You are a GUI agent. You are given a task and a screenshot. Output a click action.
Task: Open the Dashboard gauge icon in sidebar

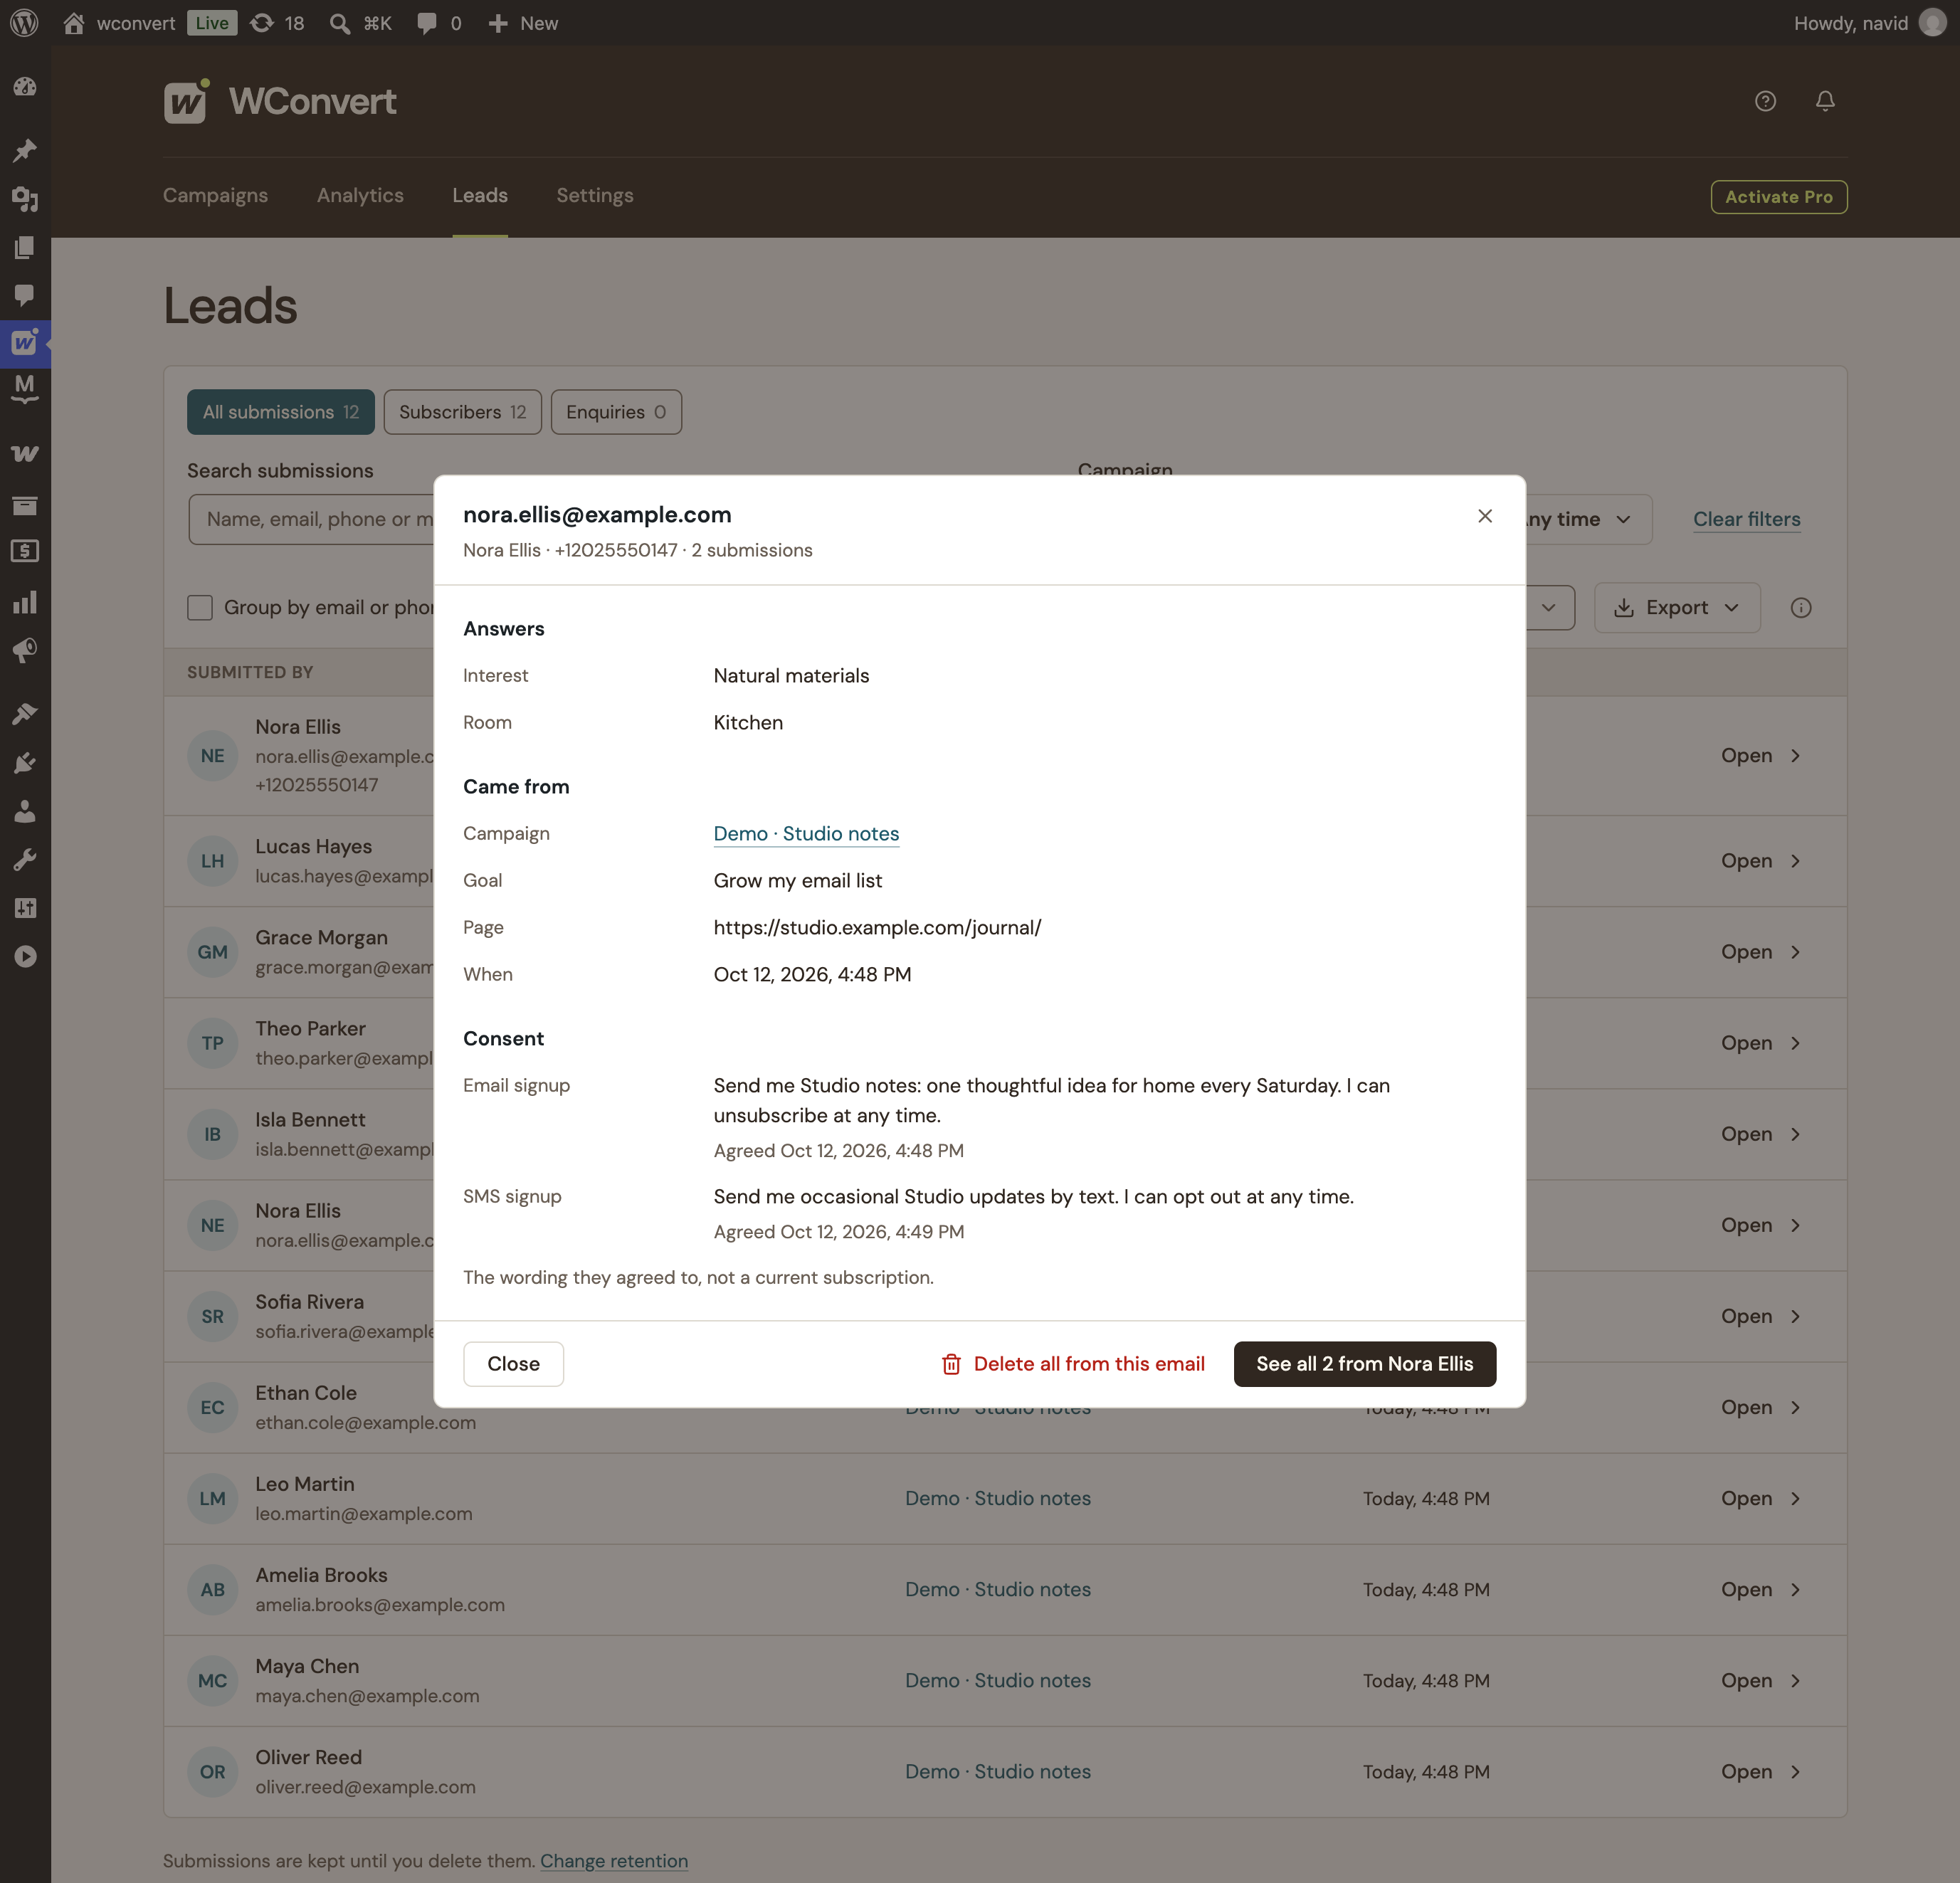point(25,87)
